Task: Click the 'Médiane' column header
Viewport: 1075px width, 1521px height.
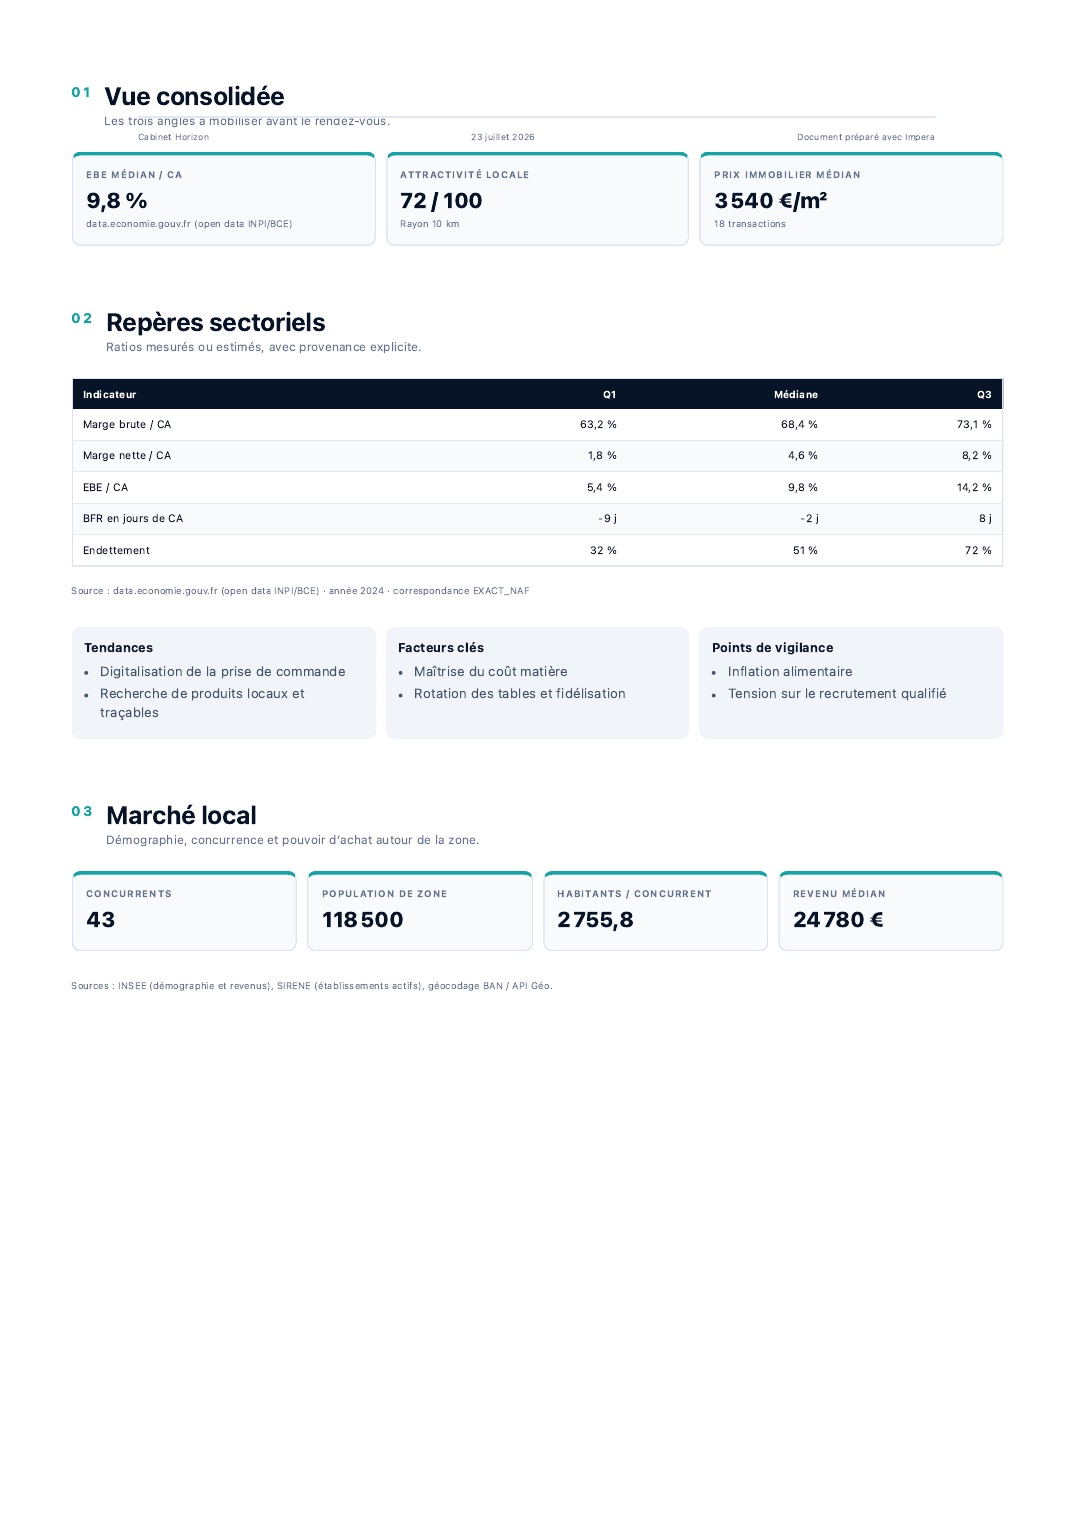Action: 795,395
